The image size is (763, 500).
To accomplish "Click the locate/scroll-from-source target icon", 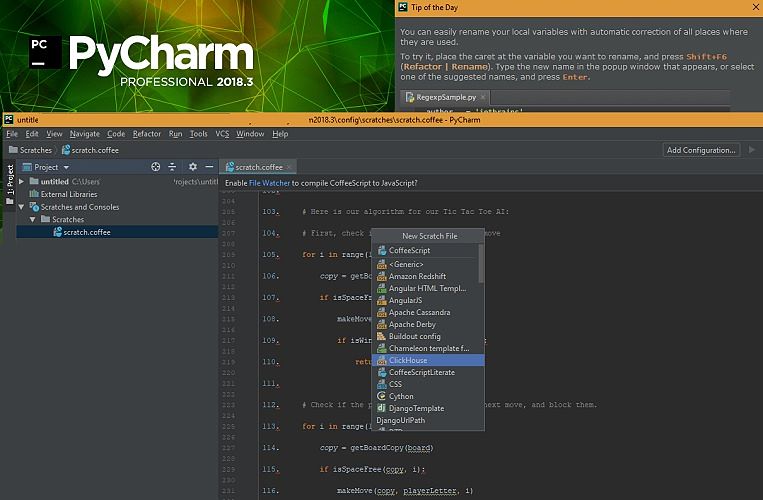I will (156, 167).
